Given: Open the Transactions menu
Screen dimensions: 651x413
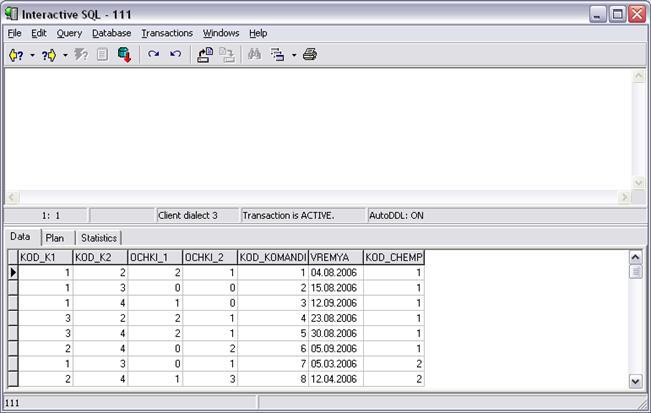Looking at the screenshot, I should pyautogui.click(x=167, y=33).
